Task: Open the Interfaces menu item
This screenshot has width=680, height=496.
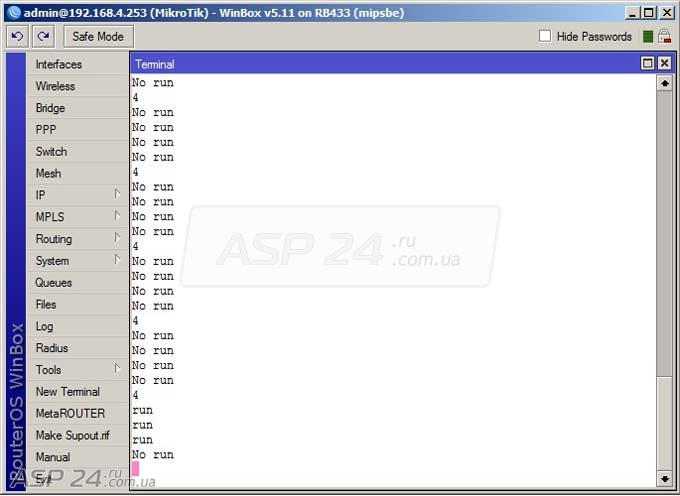Action: click(x=78, y=64)
